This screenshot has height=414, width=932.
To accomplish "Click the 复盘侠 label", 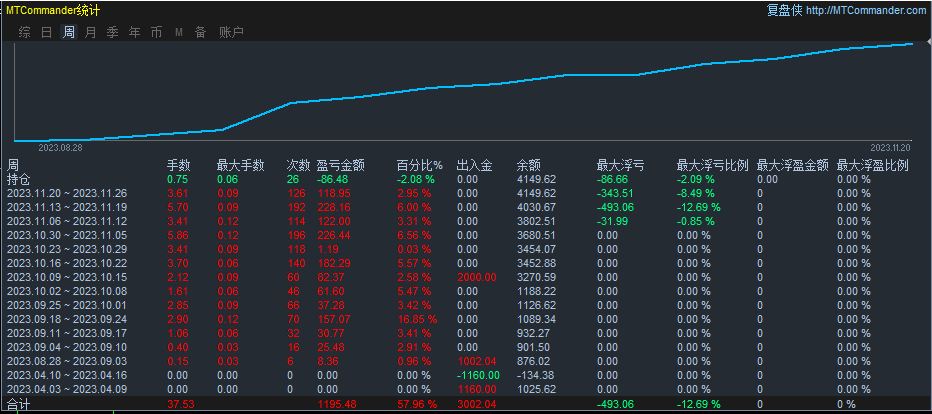I will click(x=784, y=11).
